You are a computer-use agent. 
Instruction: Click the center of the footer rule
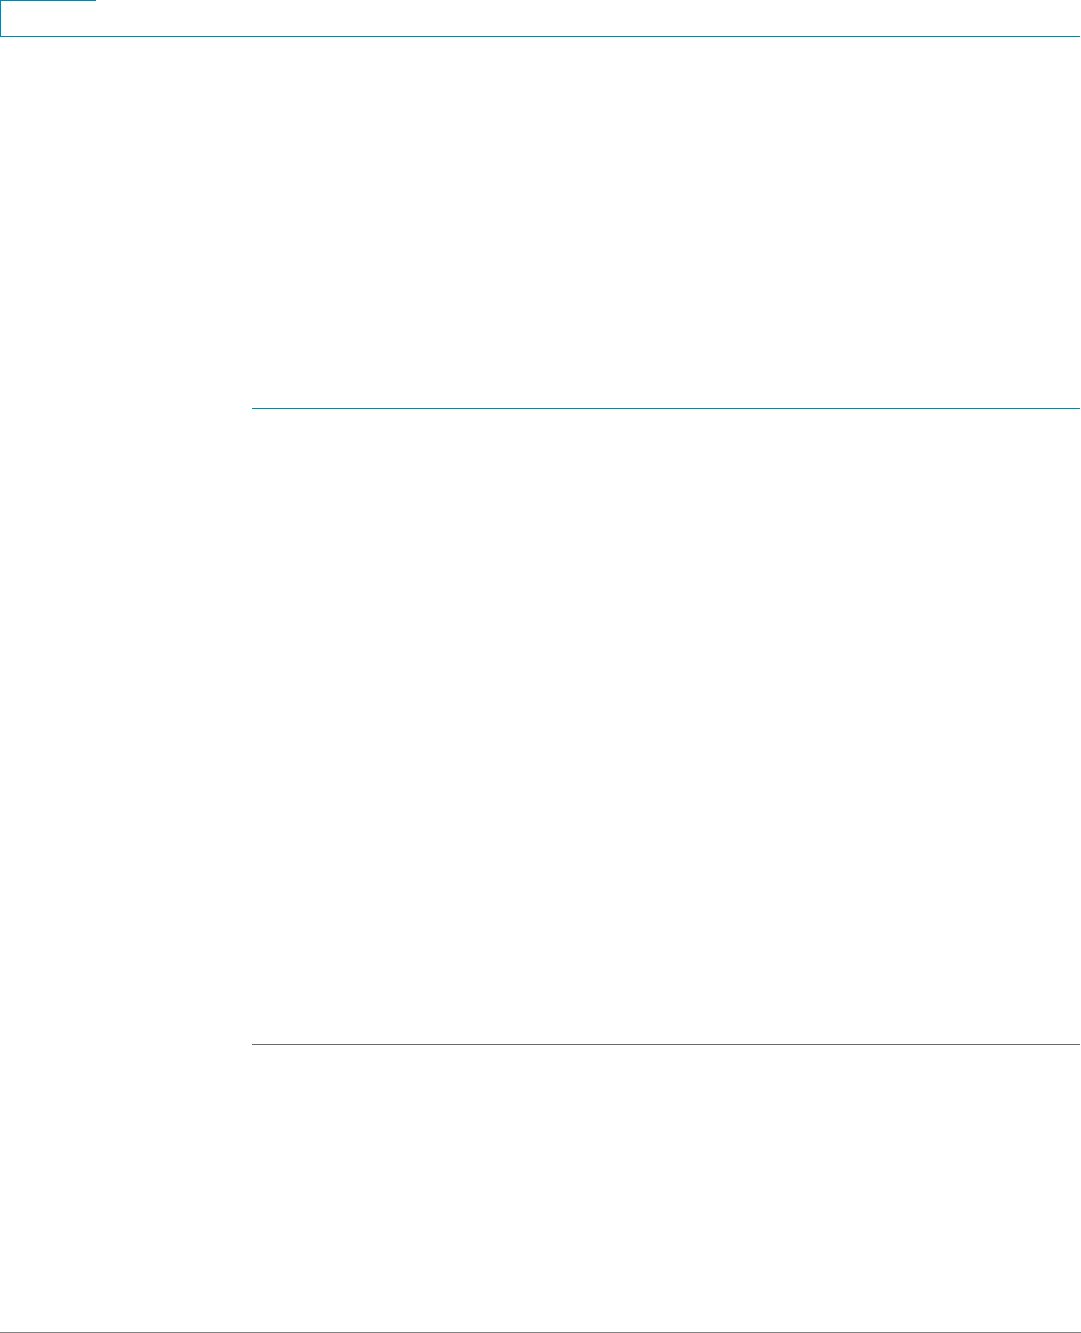coord(540,1332)
